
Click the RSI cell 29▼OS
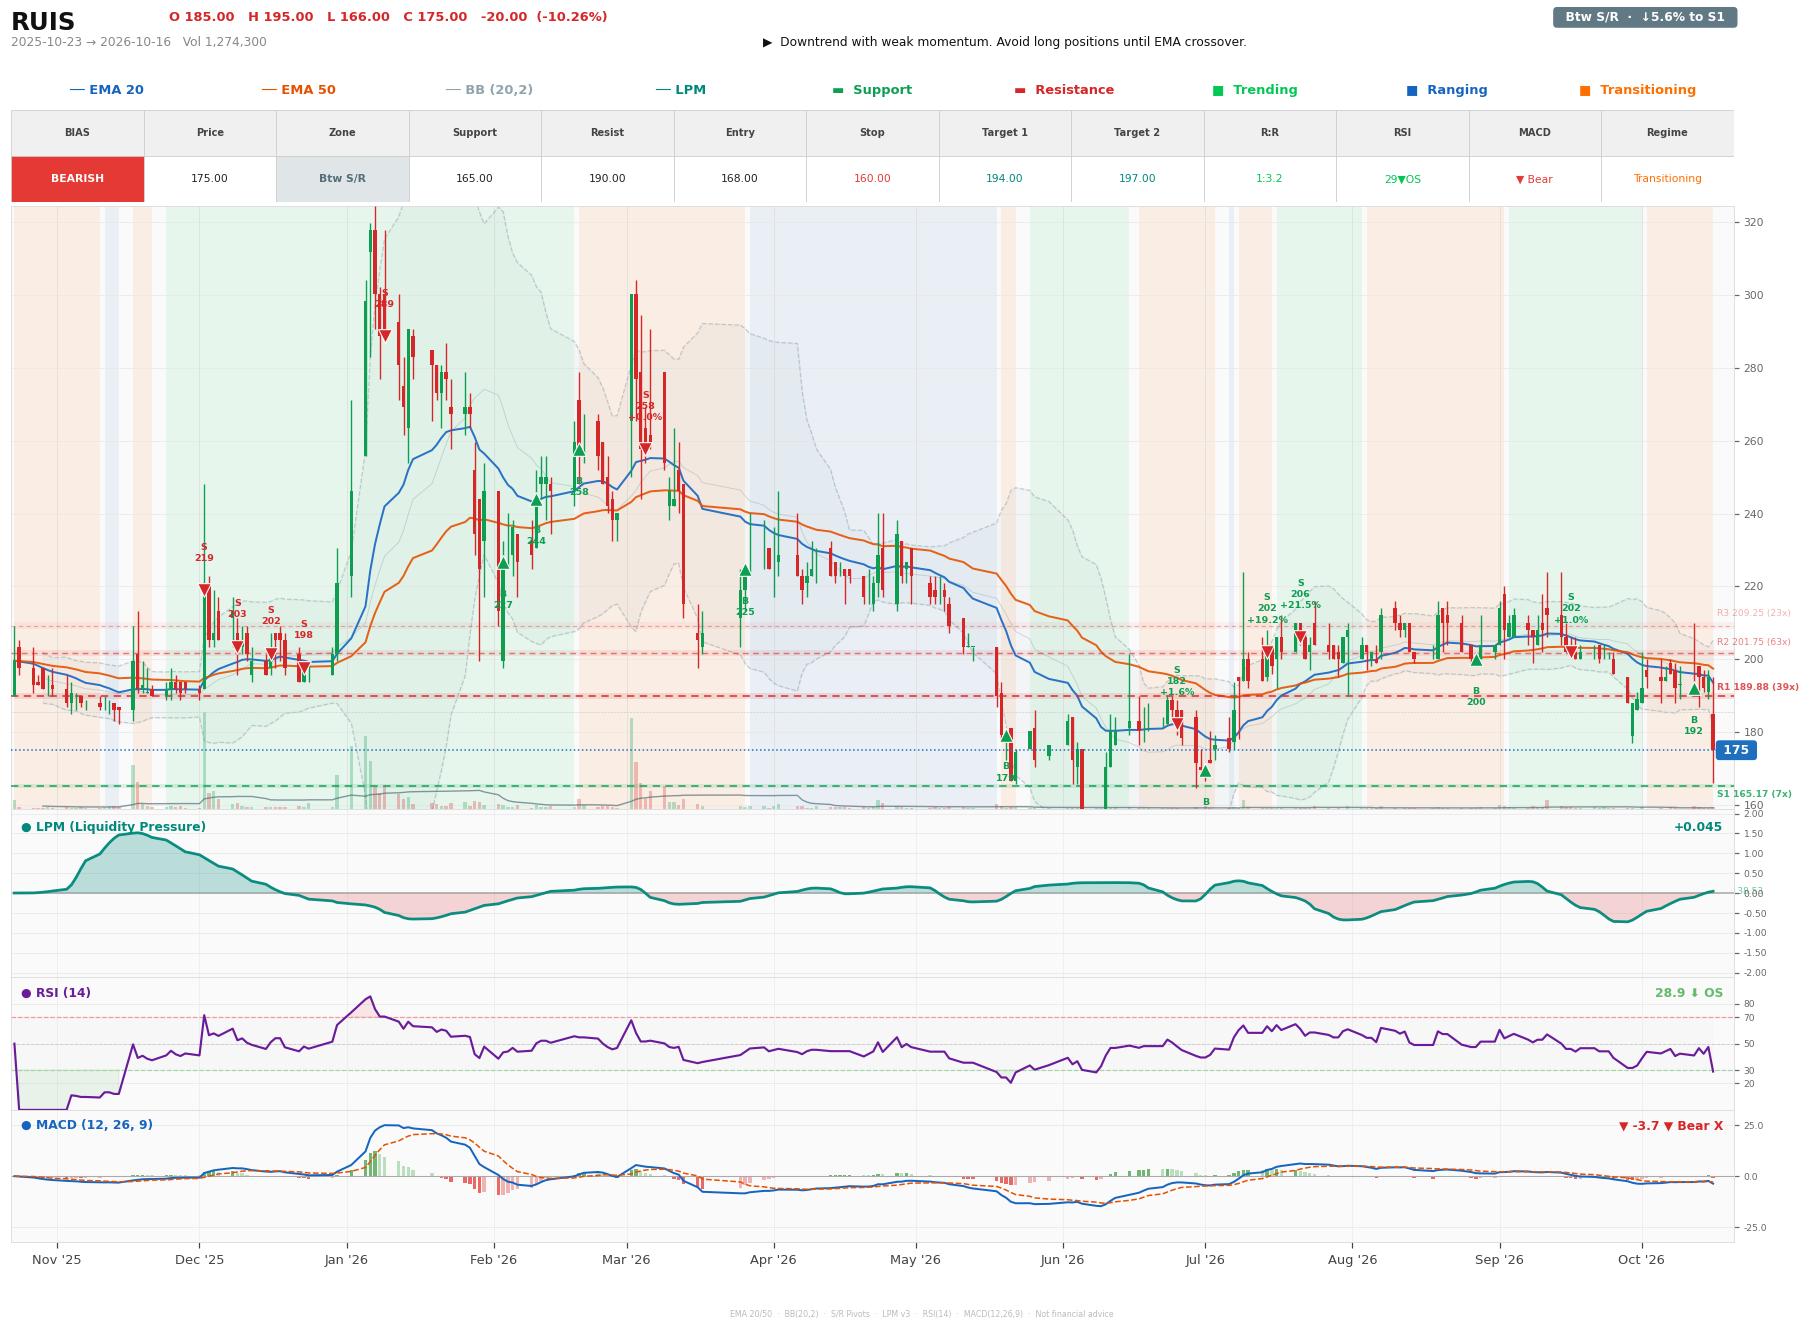[1402, 180]
